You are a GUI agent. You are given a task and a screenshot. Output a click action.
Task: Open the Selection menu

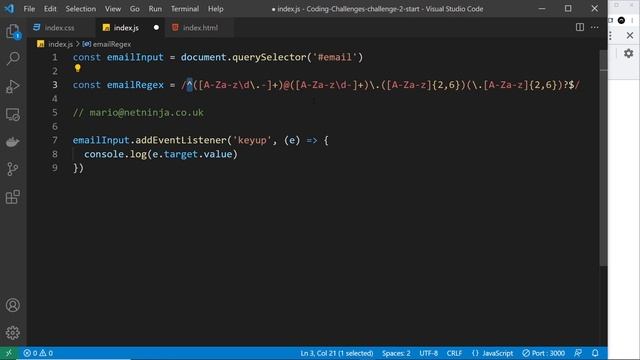click(80, 9)
